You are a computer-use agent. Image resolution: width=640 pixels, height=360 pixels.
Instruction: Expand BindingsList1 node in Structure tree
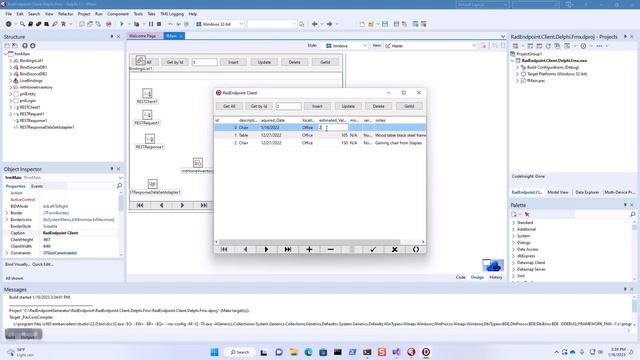[x=11, y=61]
